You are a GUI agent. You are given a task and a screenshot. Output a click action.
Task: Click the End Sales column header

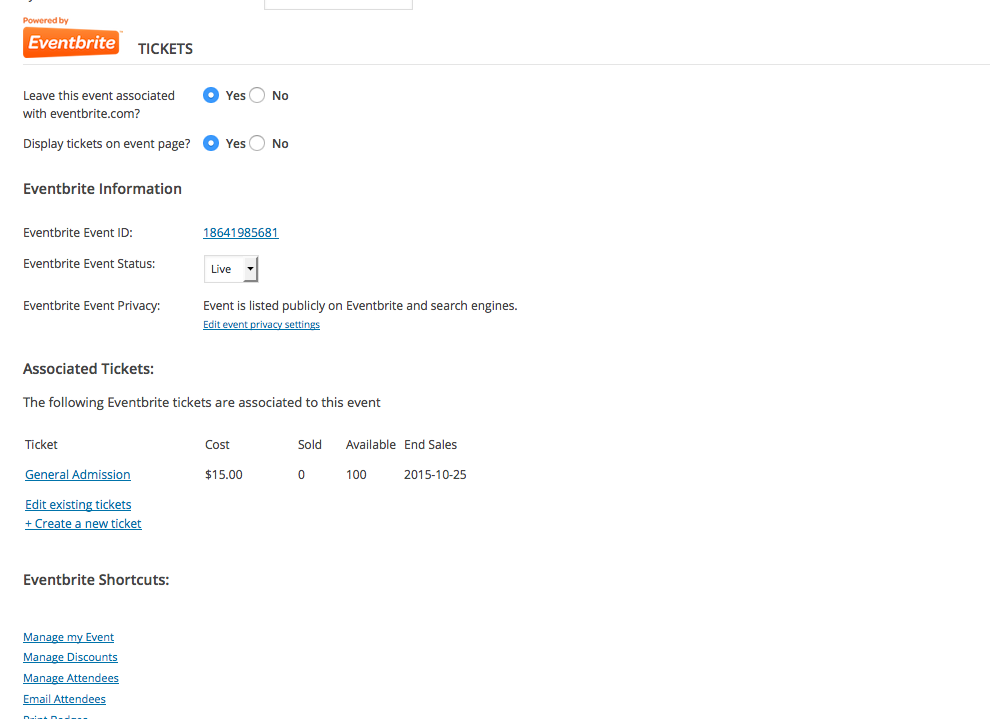click(431, 445)
